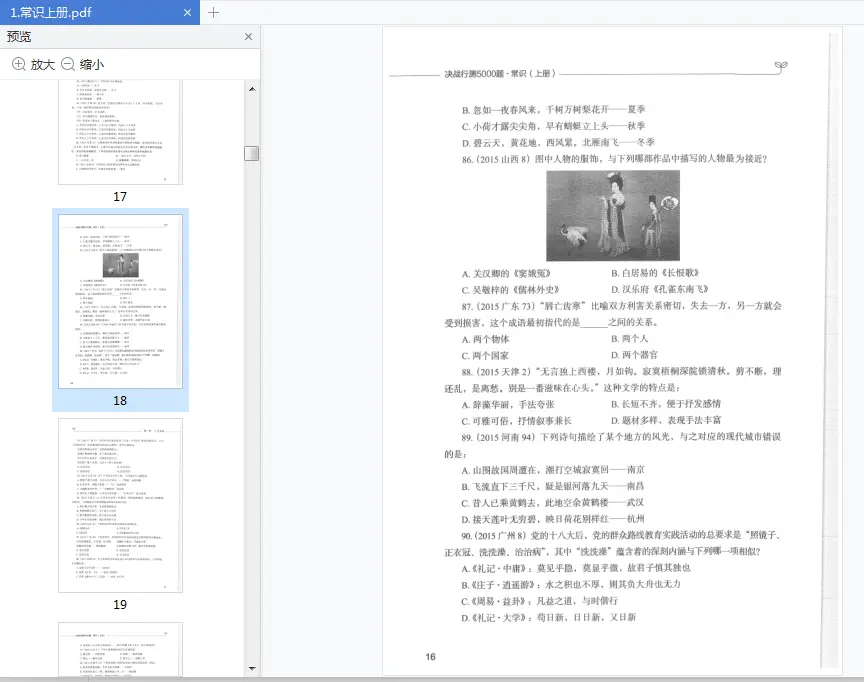Open the thumbnail below page 19
The image size is (864, 682).
tap(120, 649)
